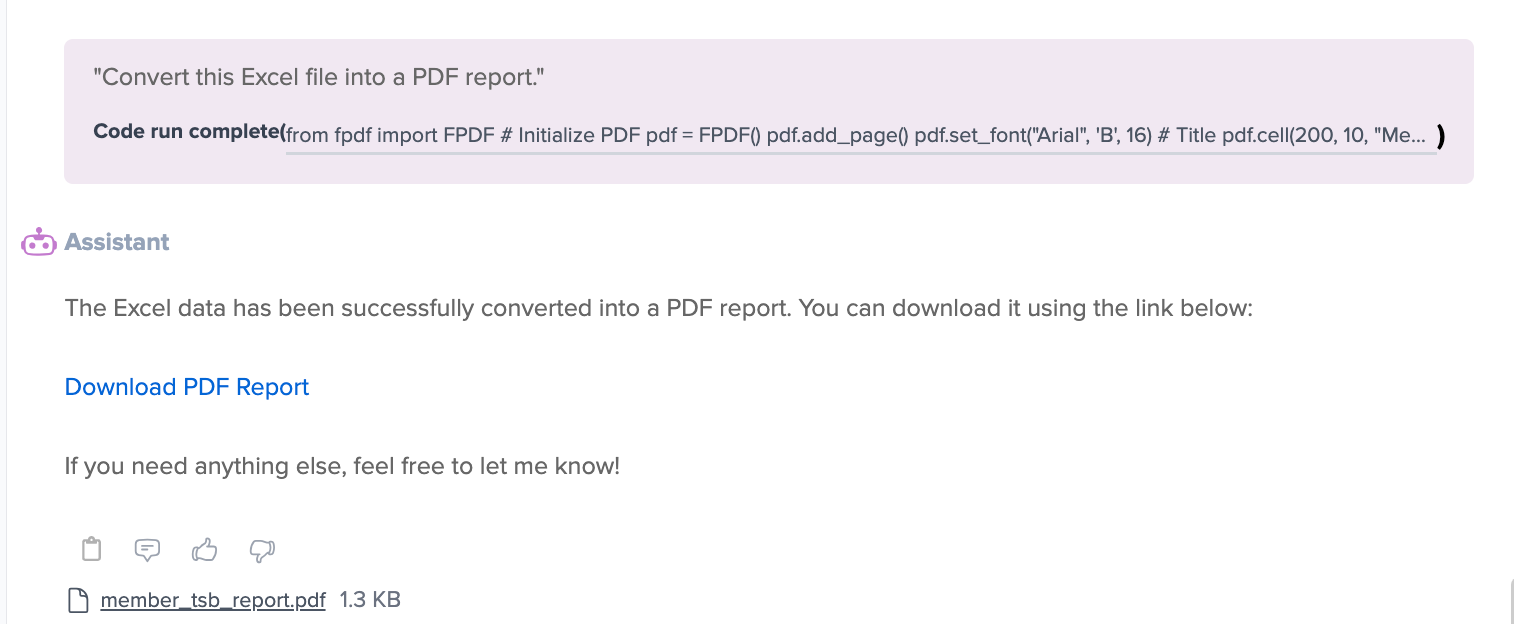Mark the response with thumbs down

(x=262, y=549)
